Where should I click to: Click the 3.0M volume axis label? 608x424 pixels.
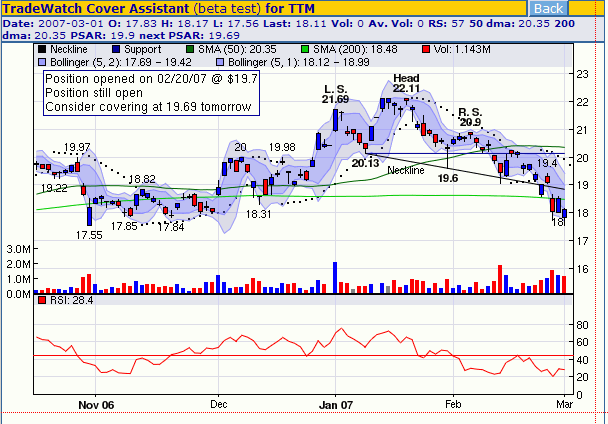[18, 249]
